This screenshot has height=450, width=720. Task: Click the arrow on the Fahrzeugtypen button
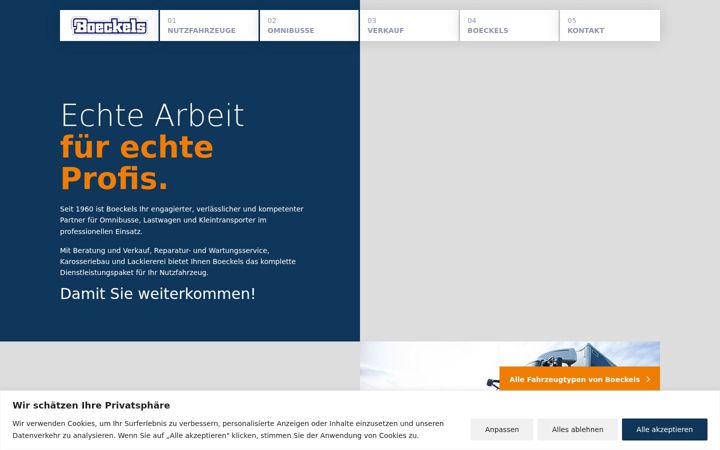(648, 379)
